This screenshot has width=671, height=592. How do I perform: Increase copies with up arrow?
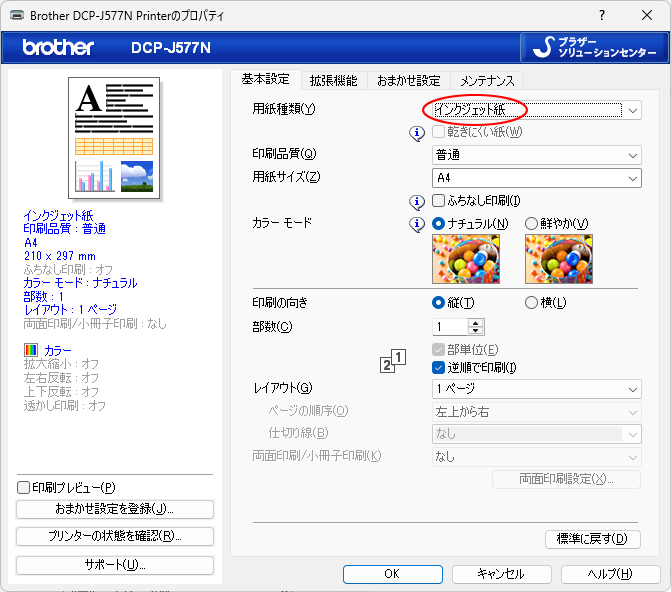pyautogui.click(x=475, y=323)
